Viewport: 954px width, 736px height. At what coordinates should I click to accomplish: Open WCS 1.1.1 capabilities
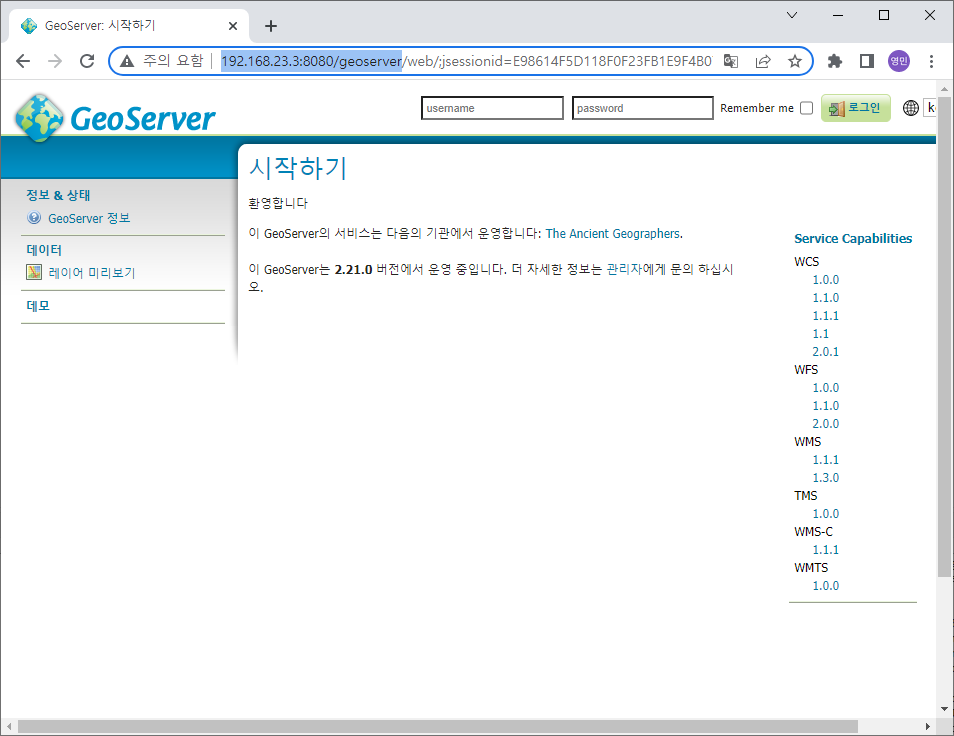pyautogui.click(x=826, y=316)
